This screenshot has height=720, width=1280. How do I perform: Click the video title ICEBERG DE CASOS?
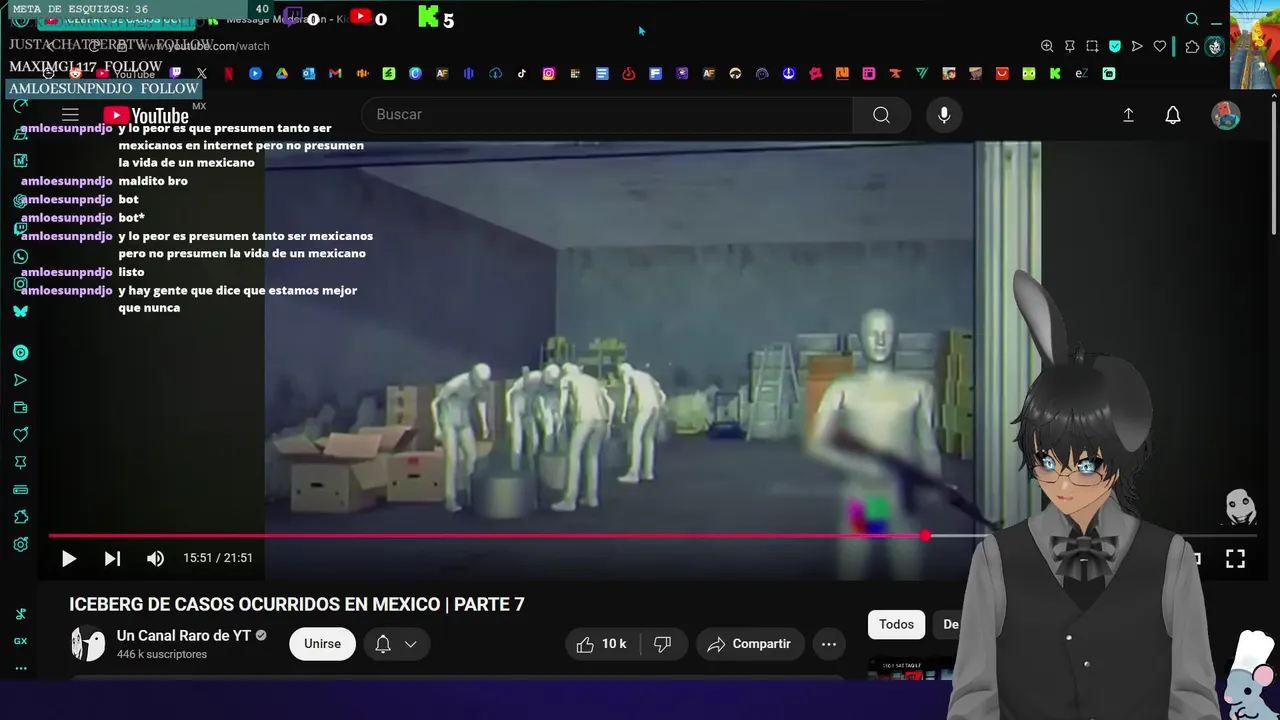(296, 604)
